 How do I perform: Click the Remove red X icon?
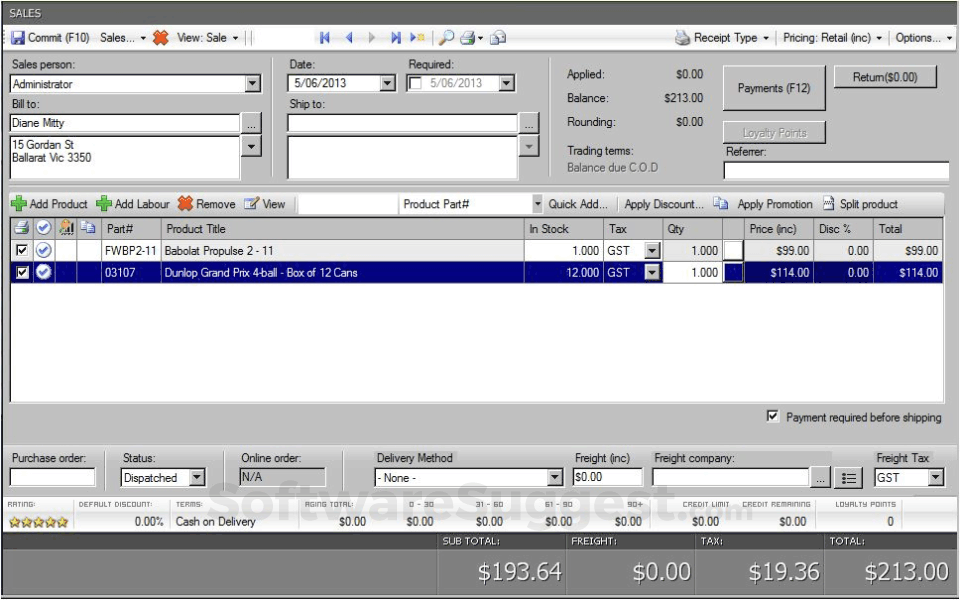[x=185, y=203]
